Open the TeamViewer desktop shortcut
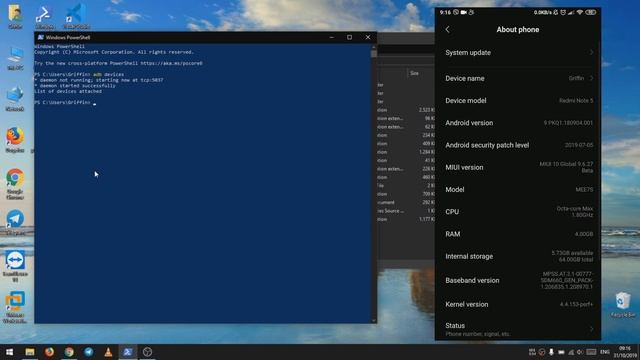 [15, 266]
